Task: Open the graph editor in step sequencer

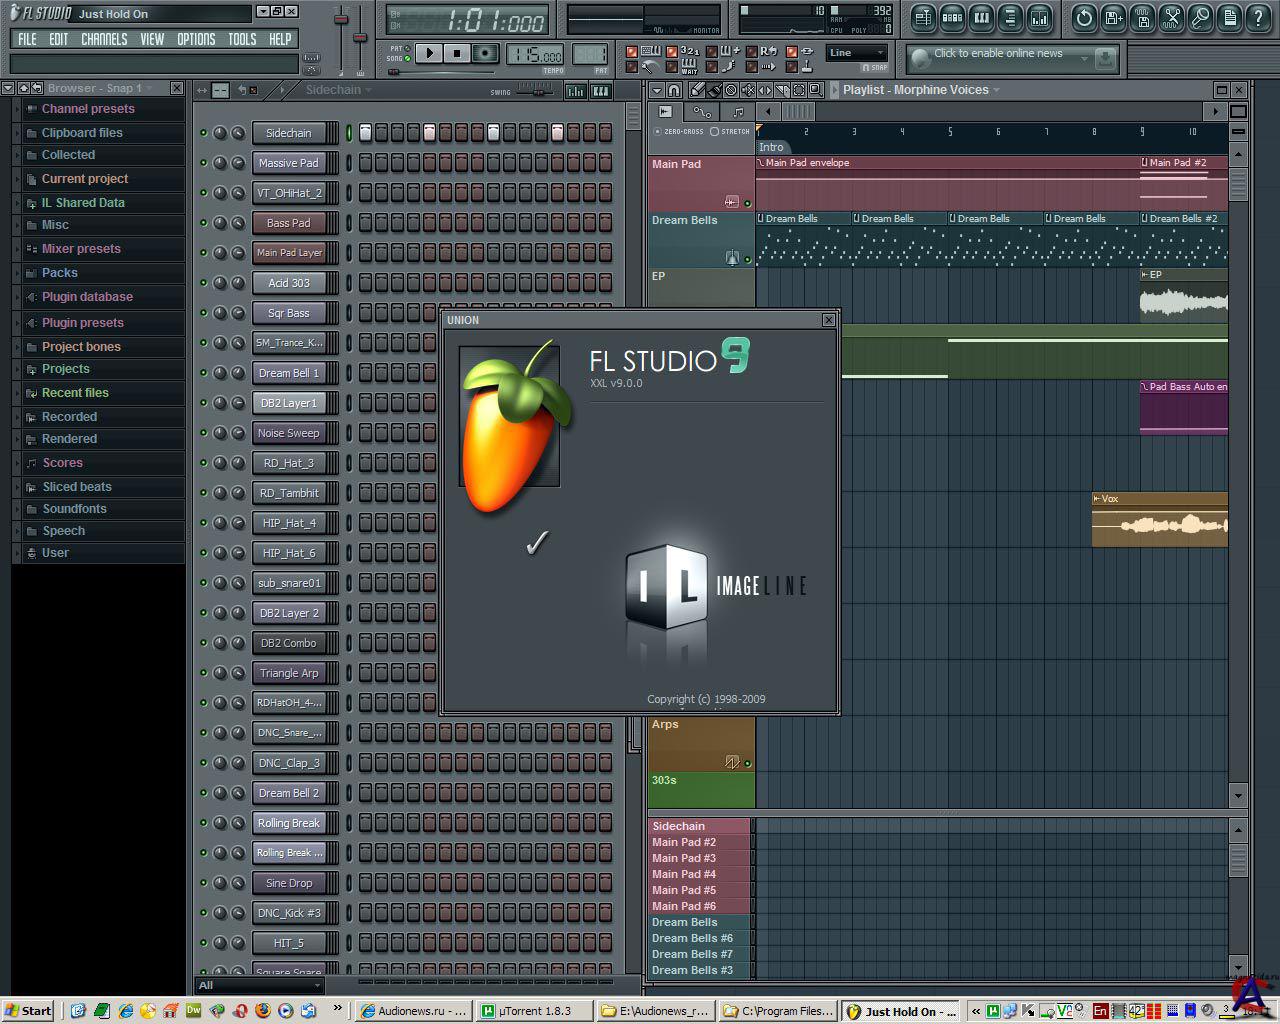Action: point(576,91)
